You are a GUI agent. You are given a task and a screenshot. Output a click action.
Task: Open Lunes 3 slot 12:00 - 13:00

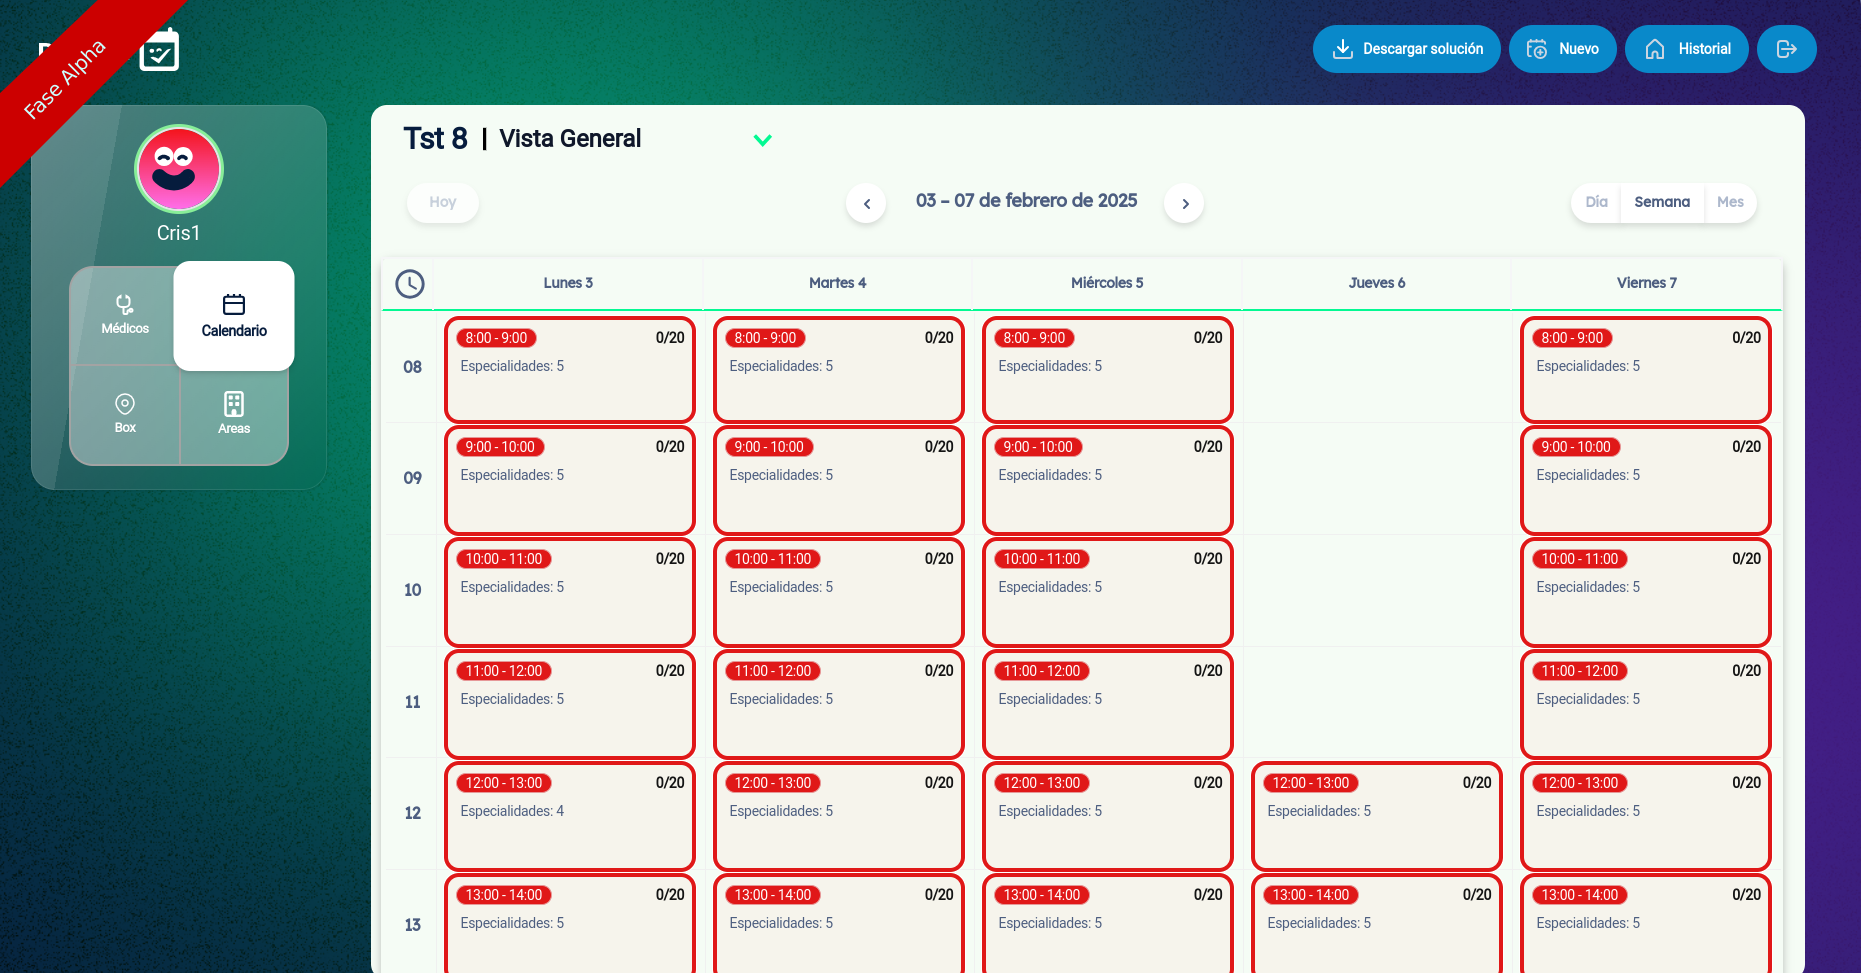click(x=569, y=816)
